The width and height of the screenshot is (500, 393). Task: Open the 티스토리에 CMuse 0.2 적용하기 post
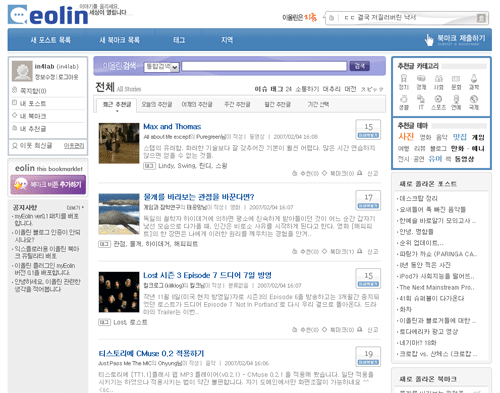[151, 353]
